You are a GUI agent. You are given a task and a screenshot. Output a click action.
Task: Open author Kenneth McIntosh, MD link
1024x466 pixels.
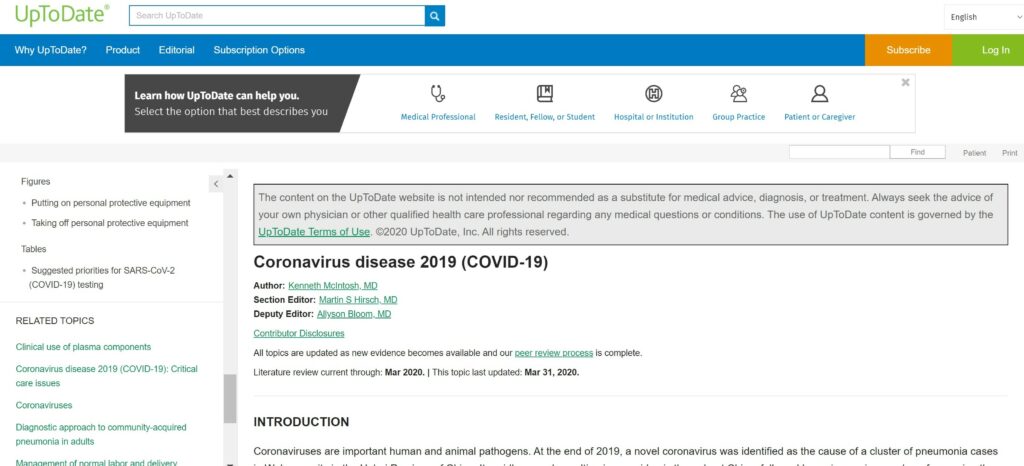[332, 286]
